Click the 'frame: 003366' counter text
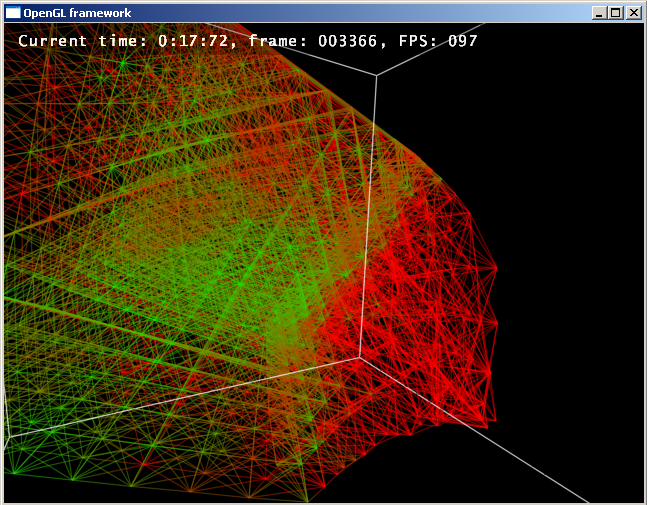Image resolution: width=647 pixels, height=505 pixels. pos(313,41)
